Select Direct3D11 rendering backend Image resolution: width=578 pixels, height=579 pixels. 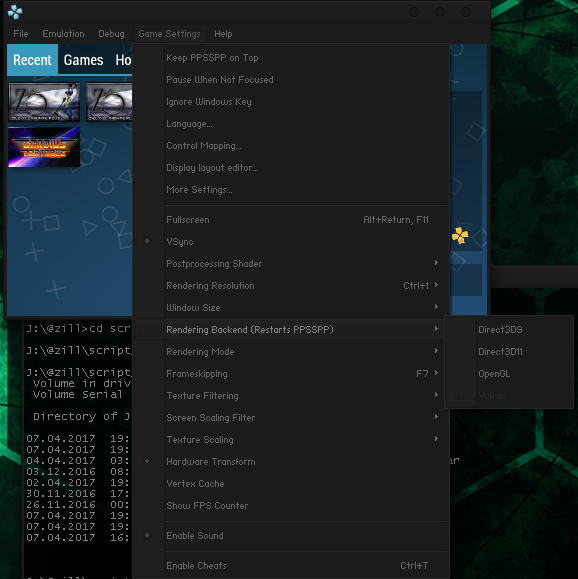pos(509,352)
